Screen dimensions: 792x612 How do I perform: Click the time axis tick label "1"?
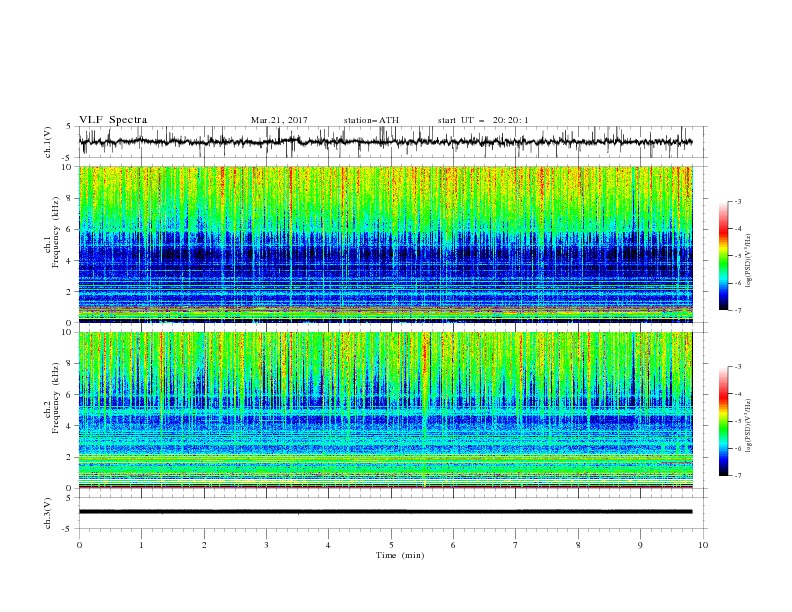[141, 545]
